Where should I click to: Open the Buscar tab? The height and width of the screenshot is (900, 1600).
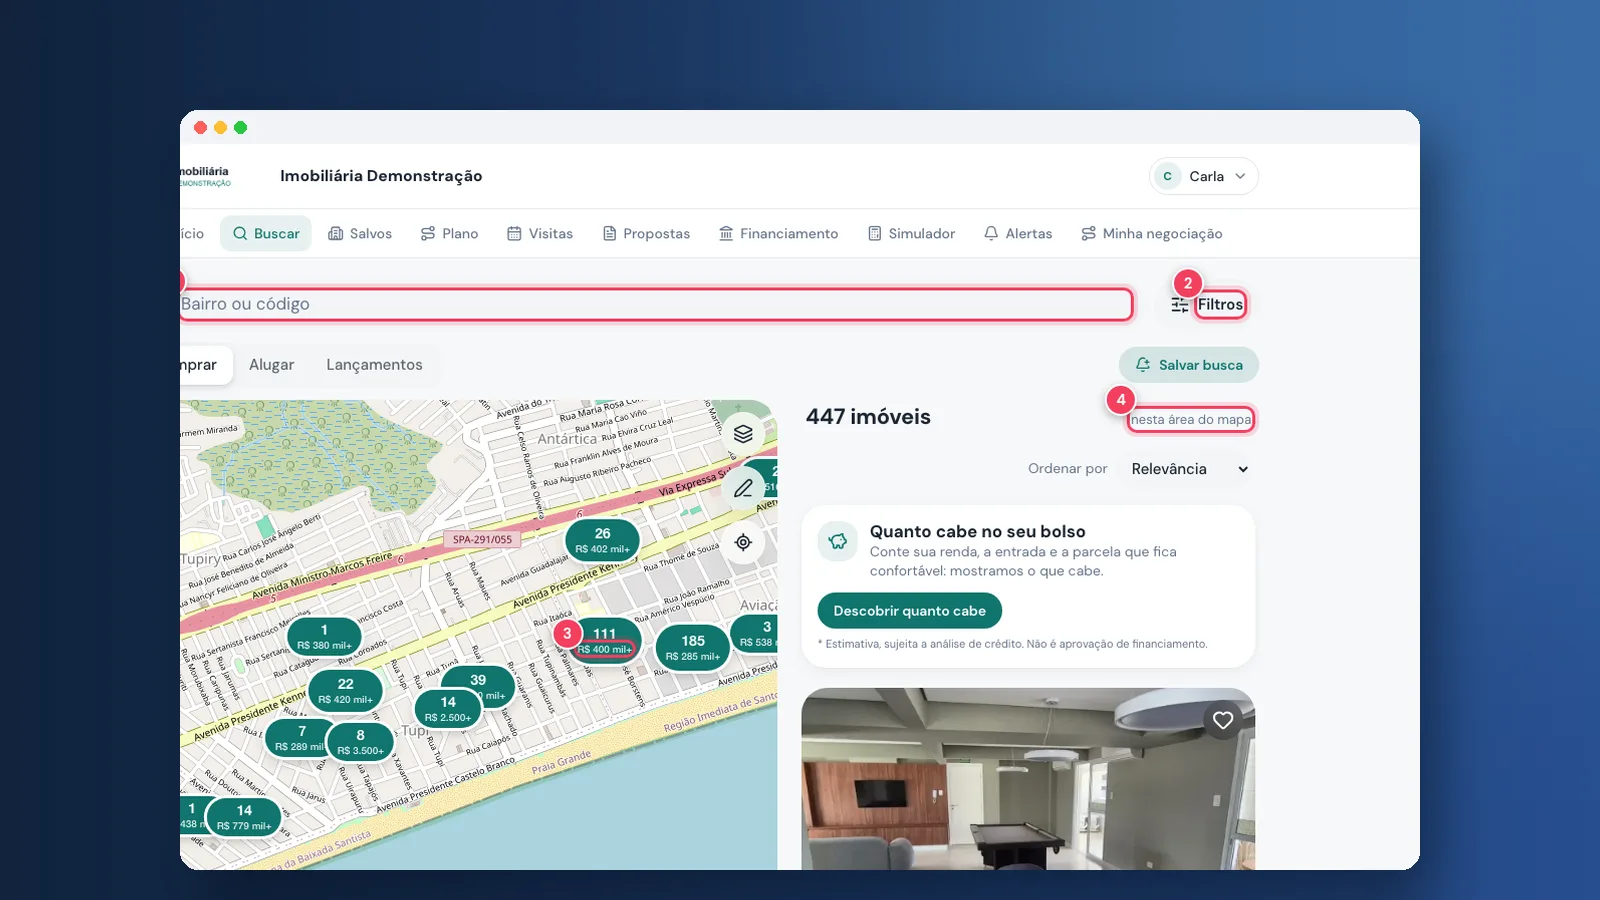[266, 233]
